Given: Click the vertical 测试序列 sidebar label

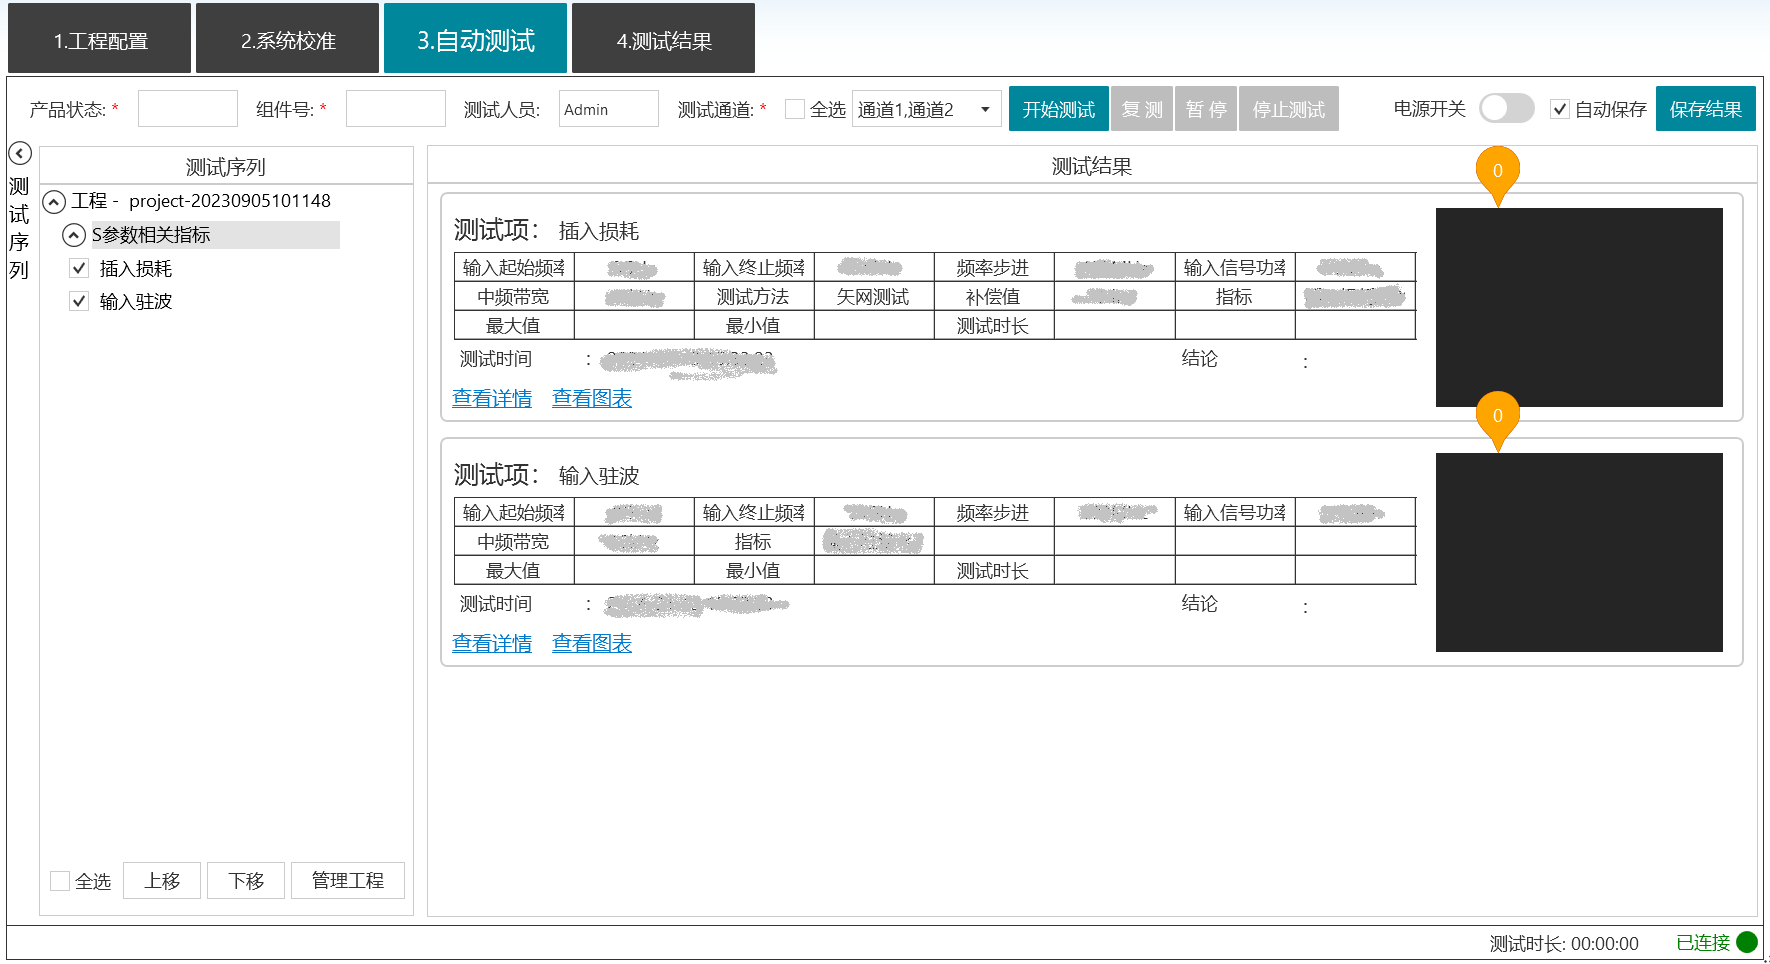Looking at the screenshot, I should tap(19, 229).
